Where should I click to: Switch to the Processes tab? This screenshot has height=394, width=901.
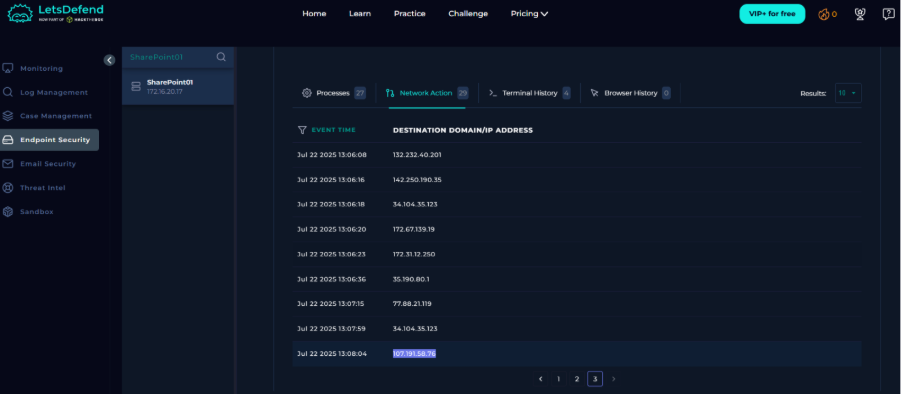click(x=334, y=93)
